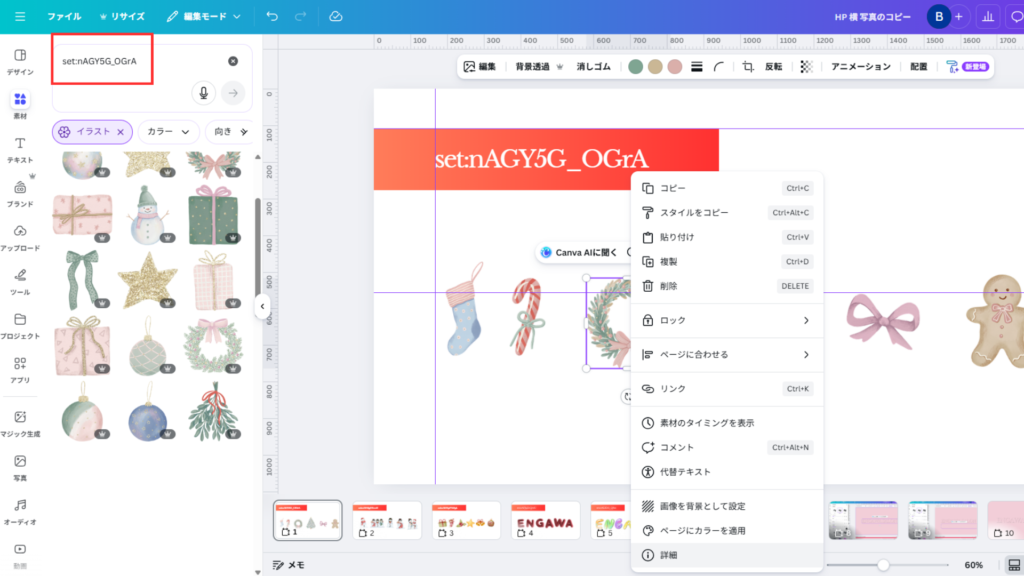
Task: Expand the 編集モード dropdown
Action: (204, 16)
